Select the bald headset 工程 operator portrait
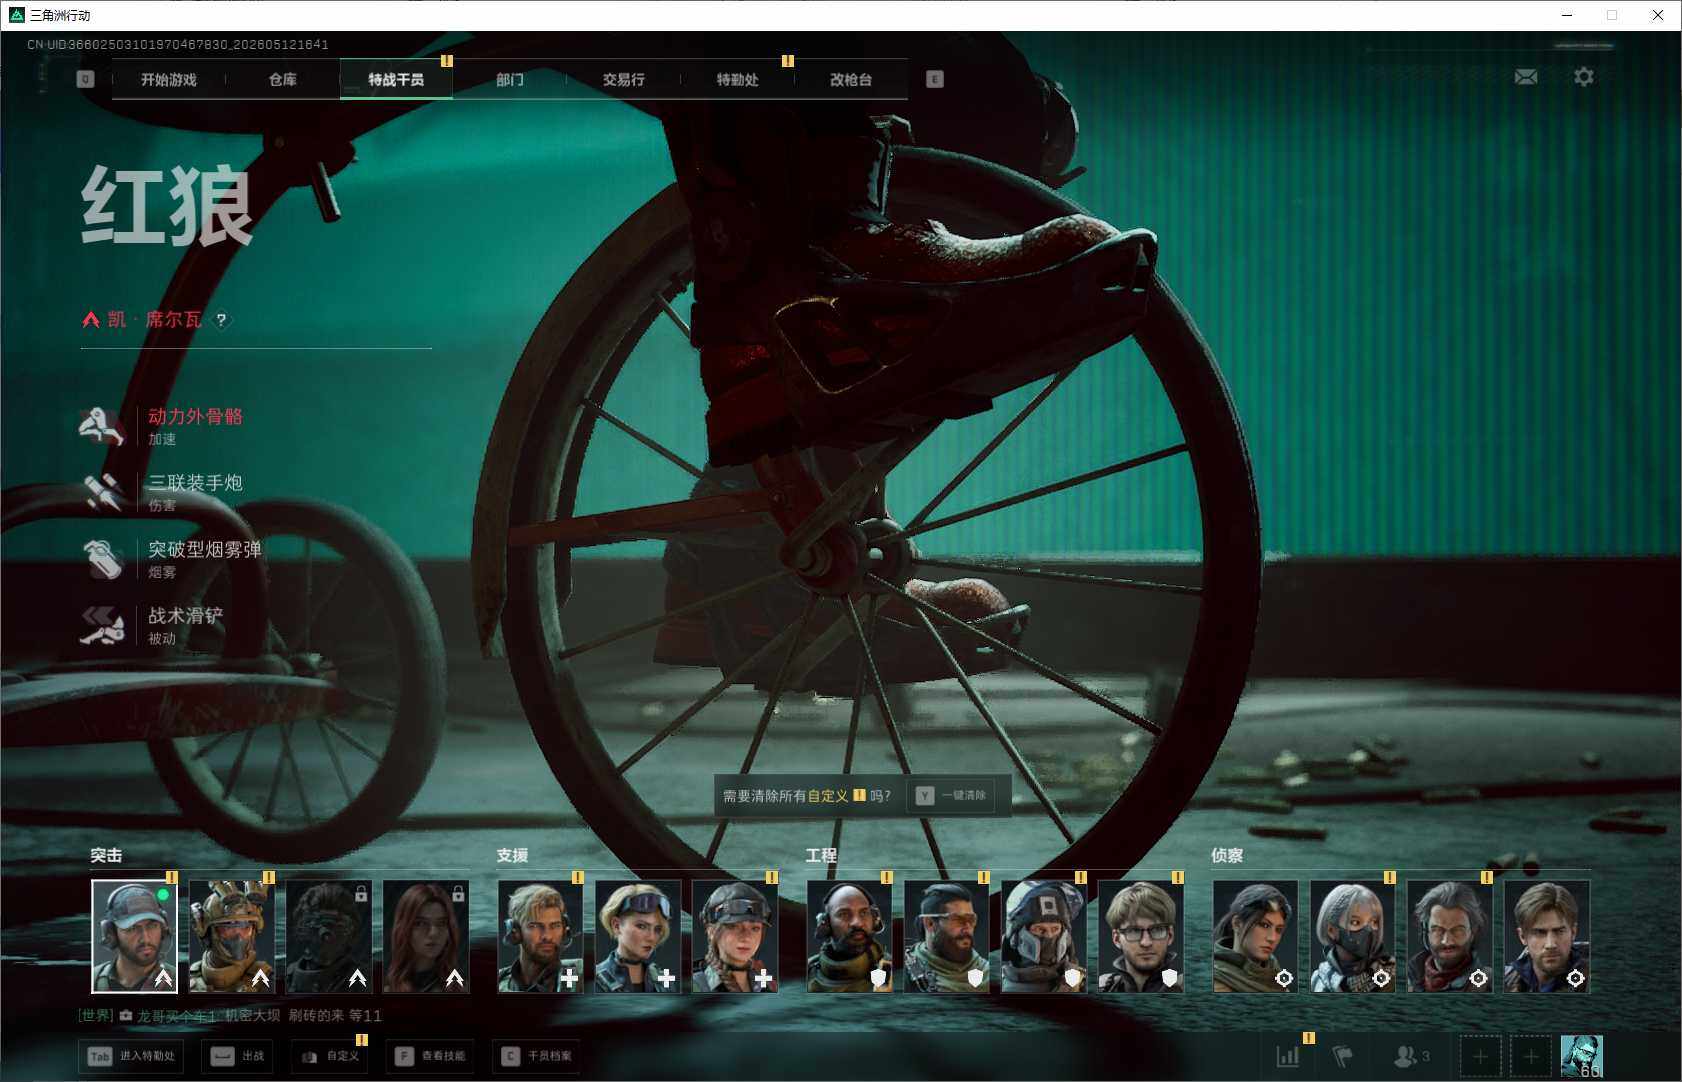 (x=849, y=936)
